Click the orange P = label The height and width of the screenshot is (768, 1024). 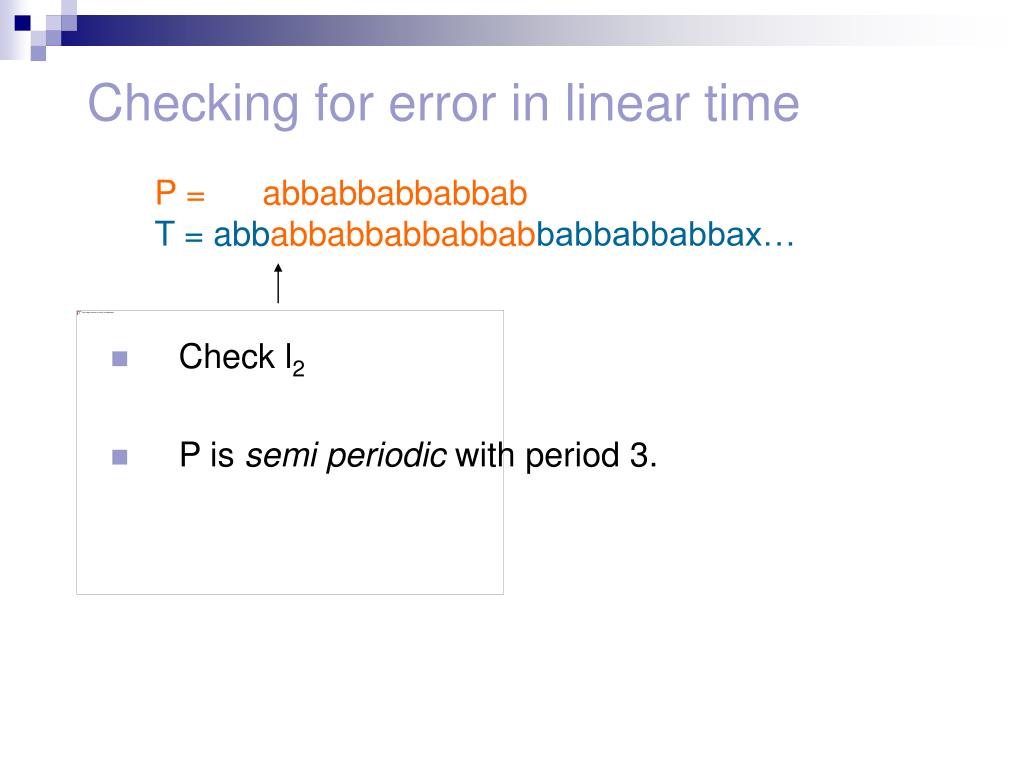(x=180, y=193)
